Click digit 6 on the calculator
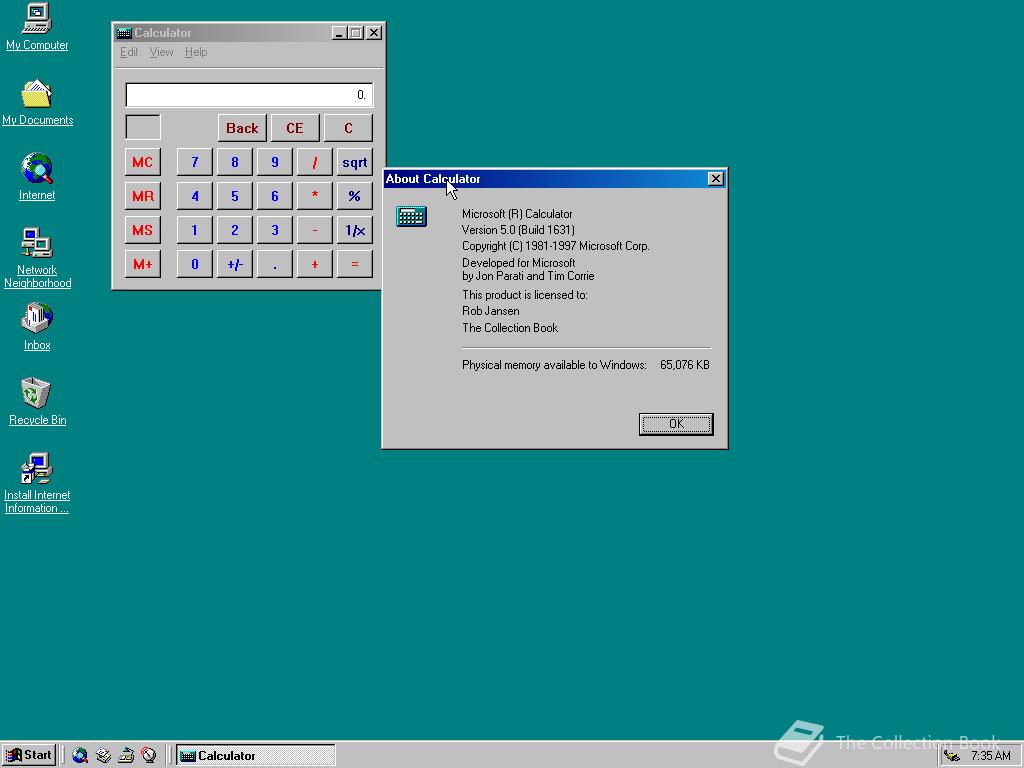 point(274,196)
